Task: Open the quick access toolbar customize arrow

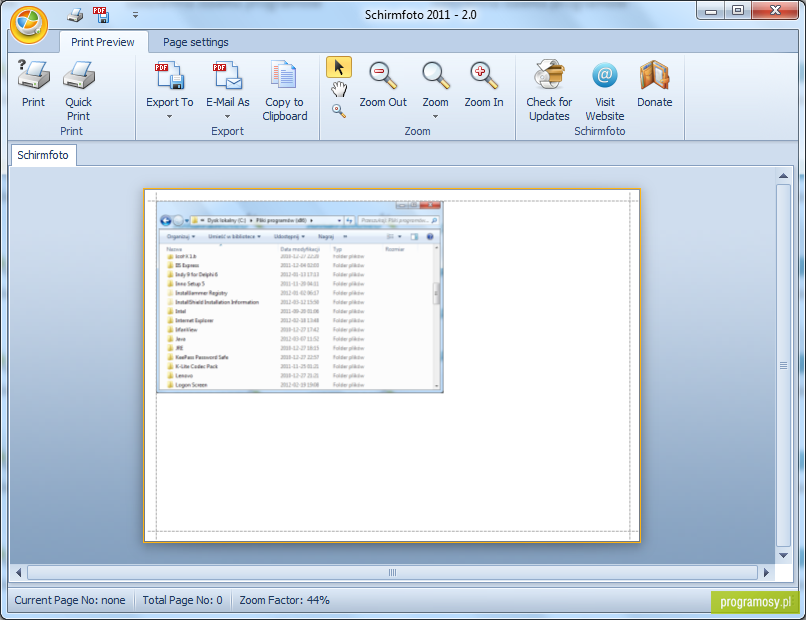Action: tap(135, 15)
